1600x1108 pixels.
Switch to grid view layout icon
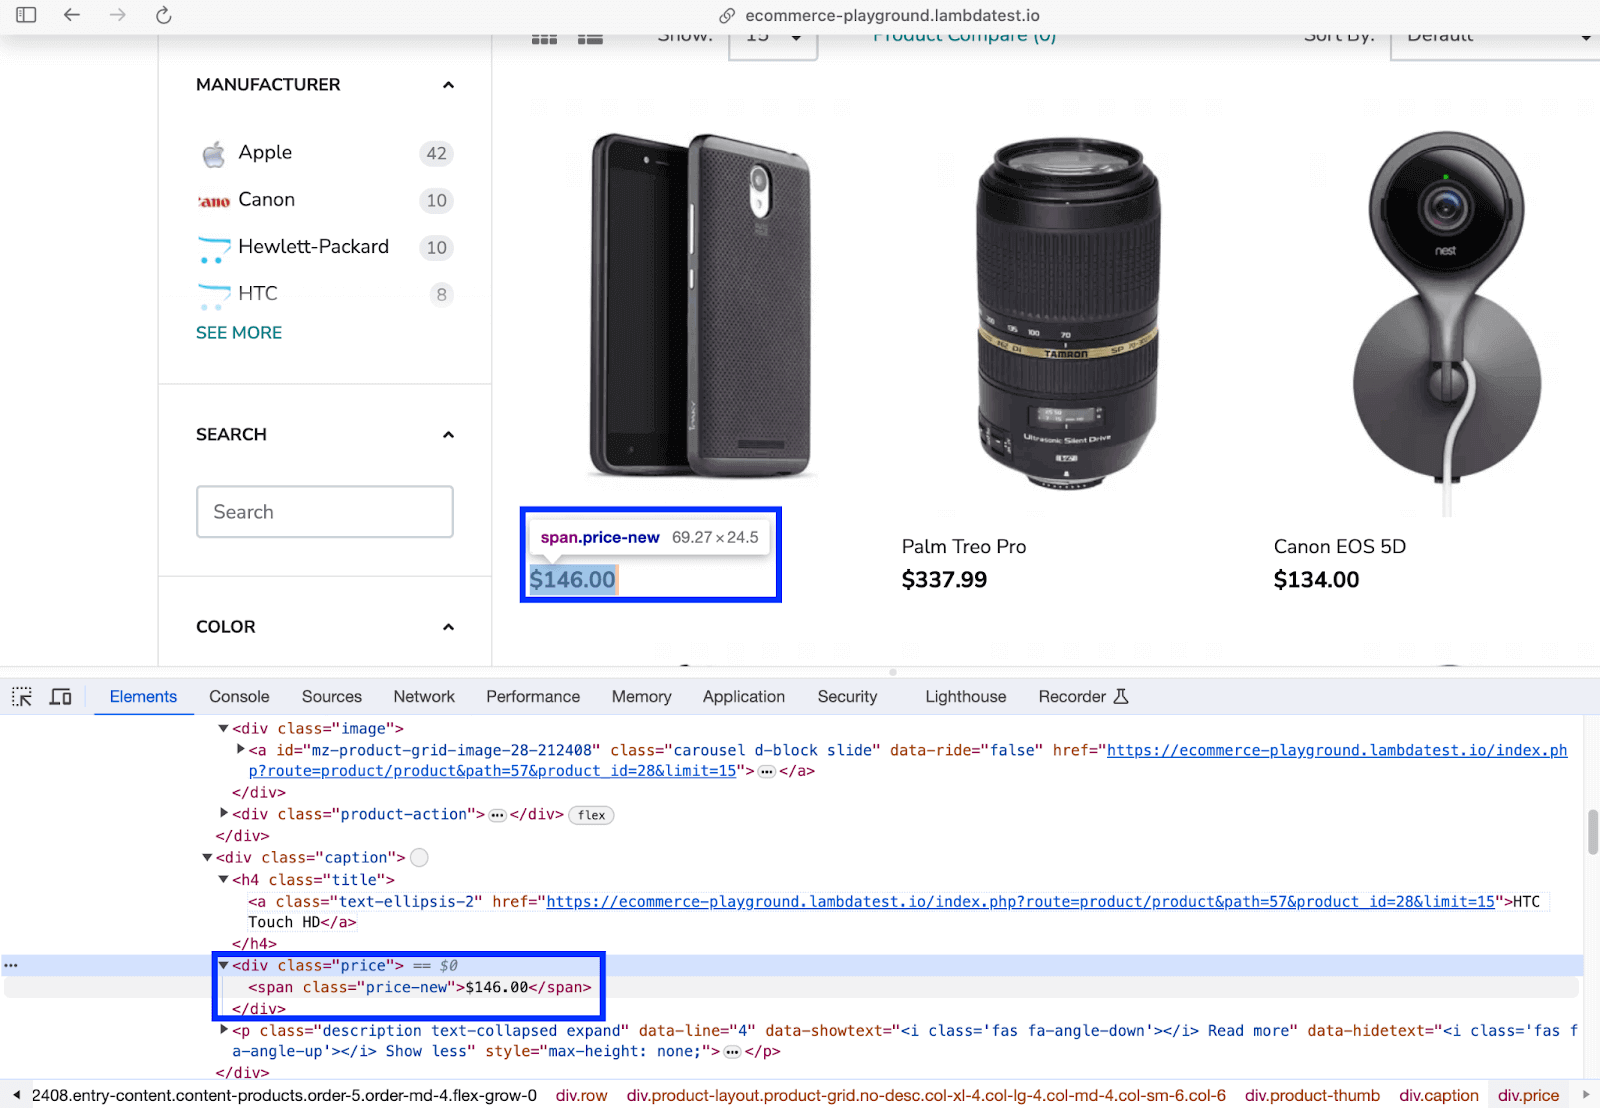(x=544, y=39)
